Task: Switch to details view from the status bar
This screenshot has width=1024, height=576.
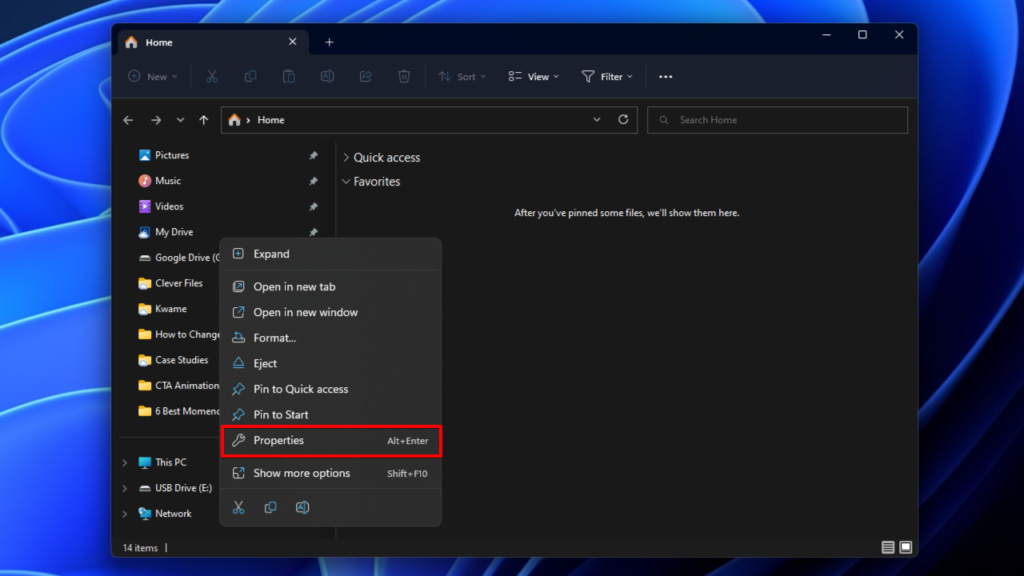Action: click(x=887, y=547)
